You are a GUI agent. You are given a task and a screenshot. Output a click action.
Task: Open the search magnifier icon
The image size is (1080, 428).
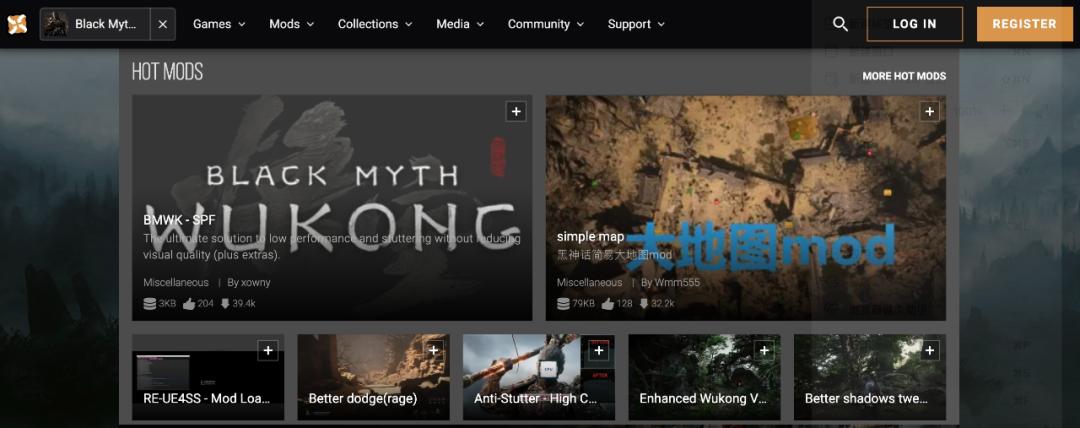coord(840,24)
